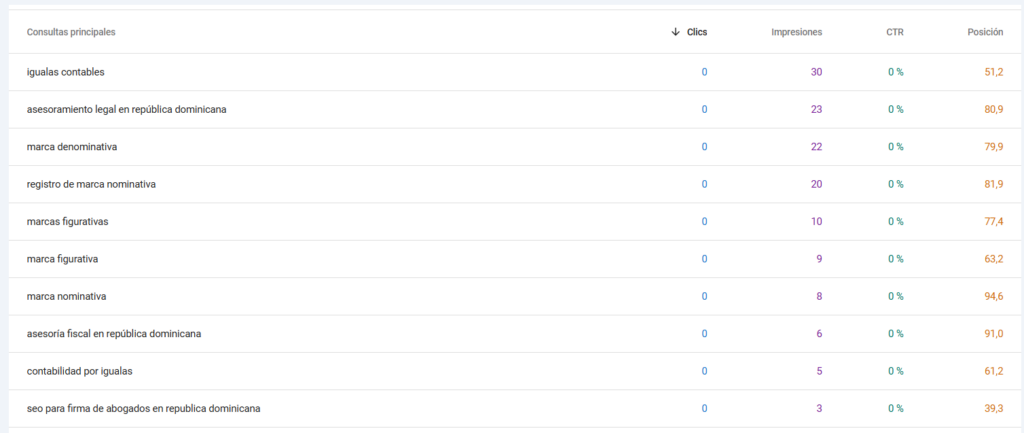The height and width of the screenshot is (433, 1024).
Task: Click impressions value 30 for igualas contables
Action: click(816, 72)
